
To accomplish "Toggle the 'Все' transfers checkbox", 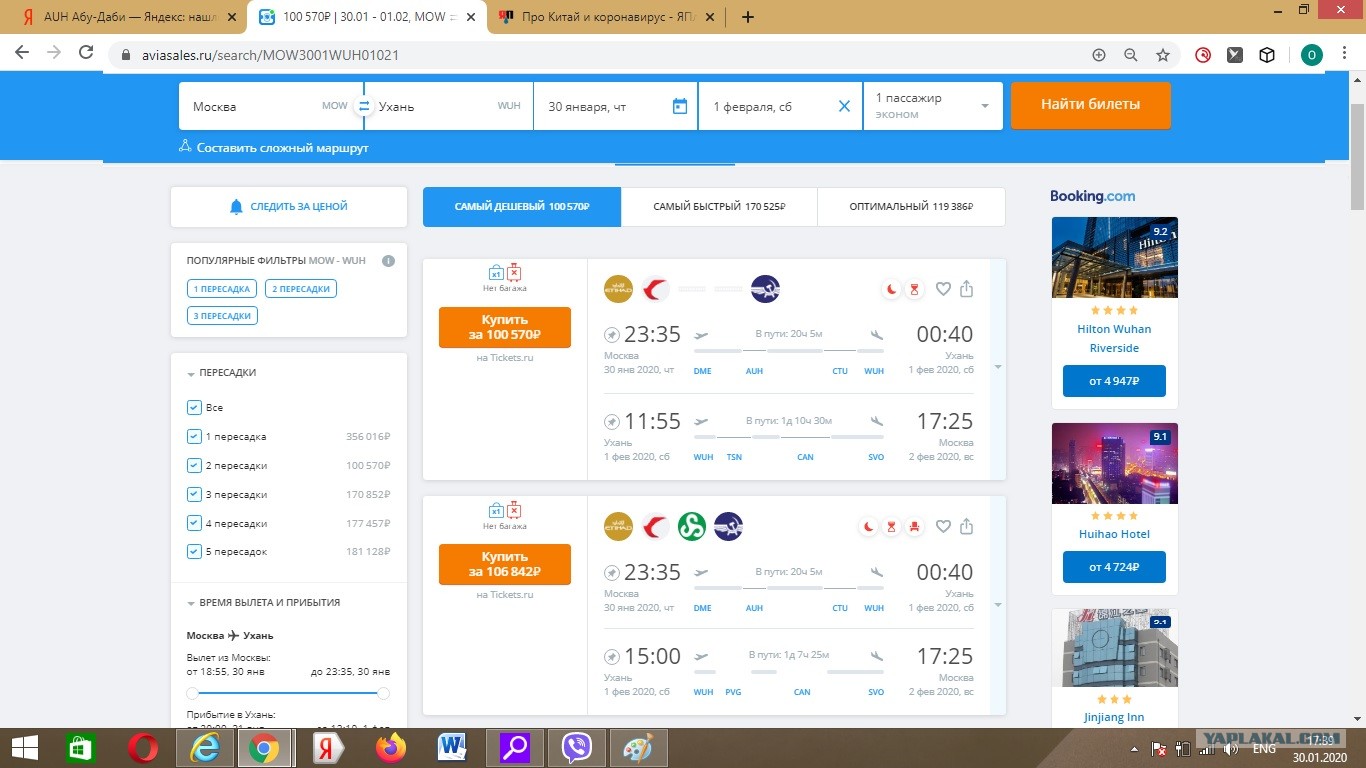I will tap(194, 407).
